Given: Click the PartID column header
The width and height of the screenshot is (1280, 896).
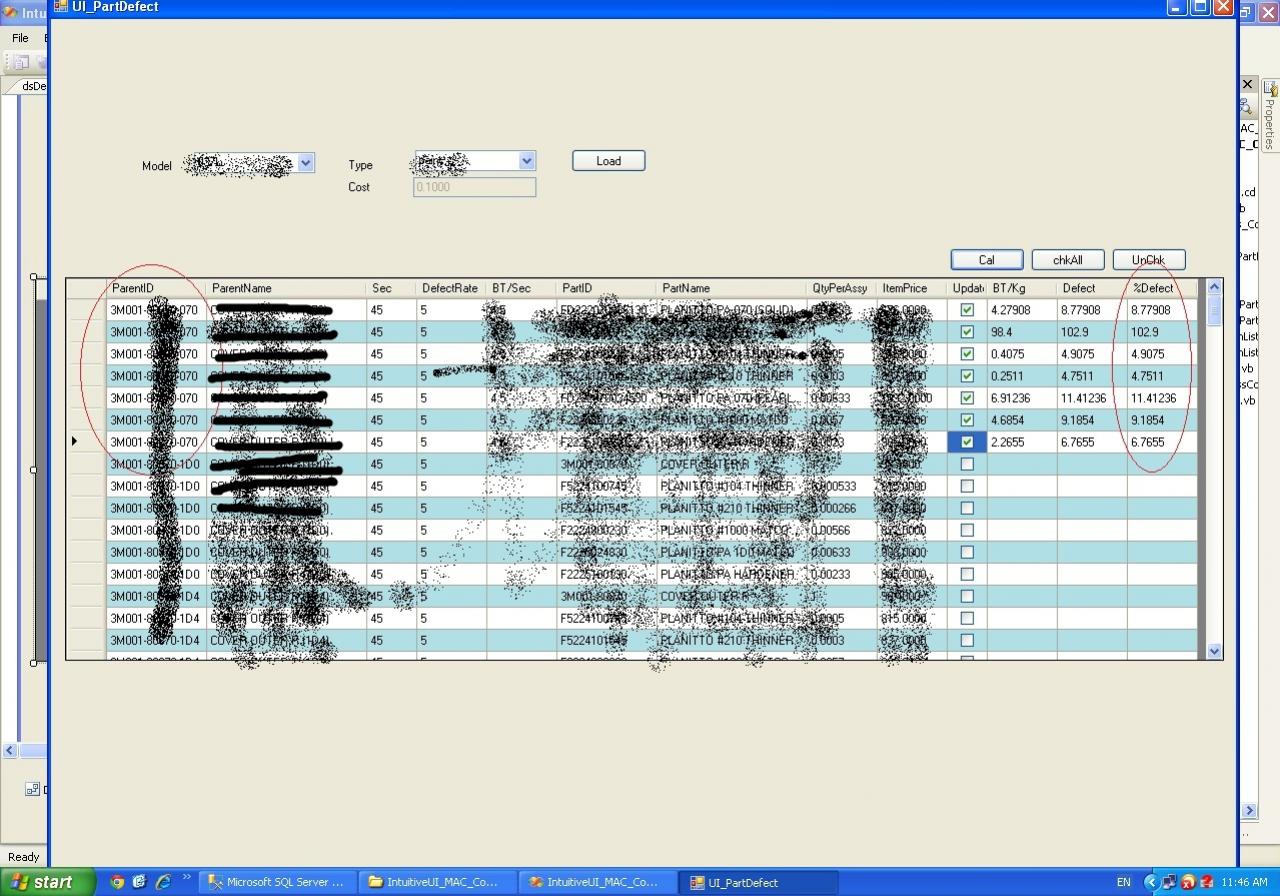Looking at the screenshot, I should (606, 288).
